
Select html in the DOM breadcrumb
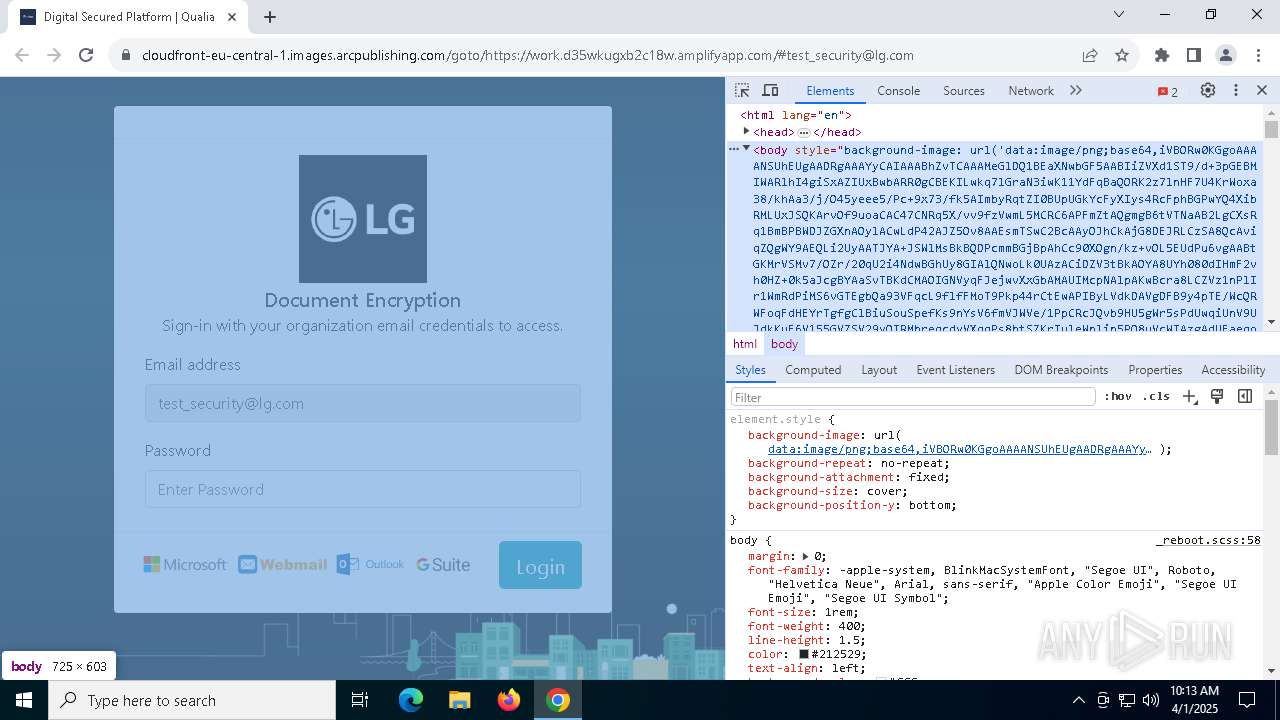745,344
